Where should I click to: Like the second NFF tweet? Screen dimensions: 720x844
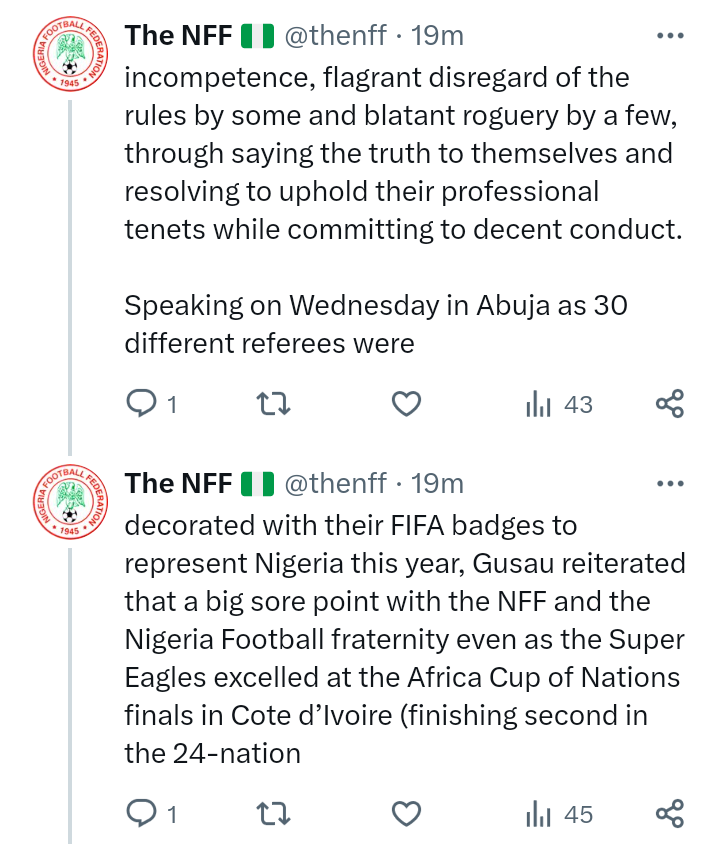click(405, 814)
